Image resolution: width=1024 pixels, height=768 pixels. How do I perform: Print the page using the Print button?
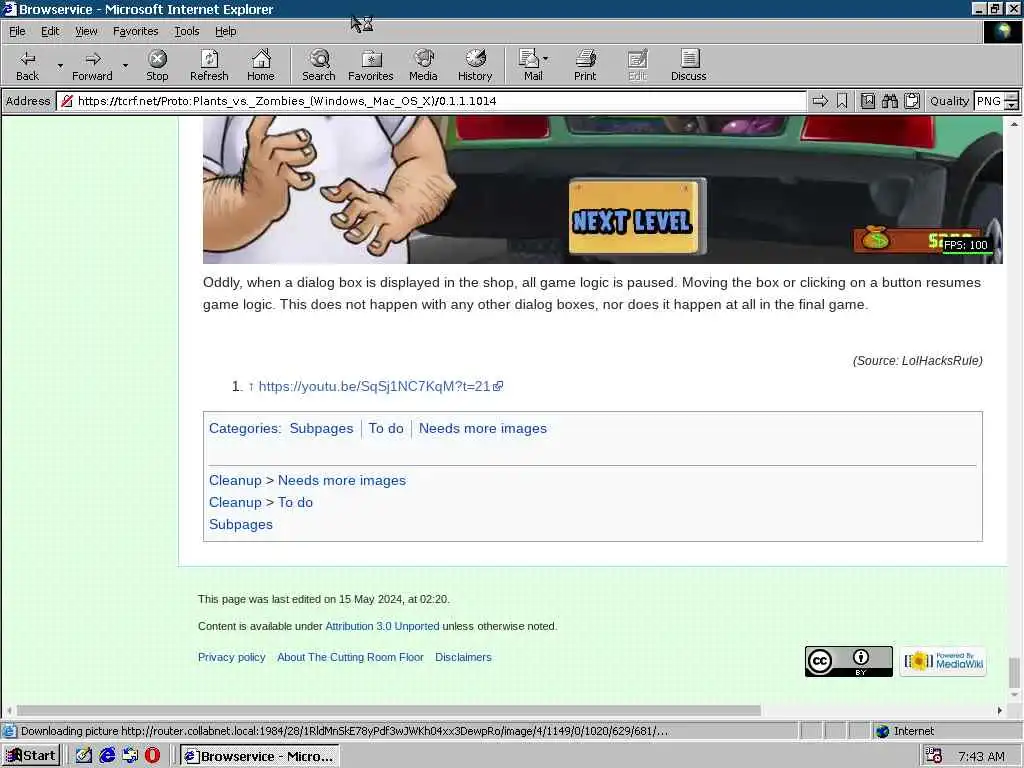click(x=585, y=65)
